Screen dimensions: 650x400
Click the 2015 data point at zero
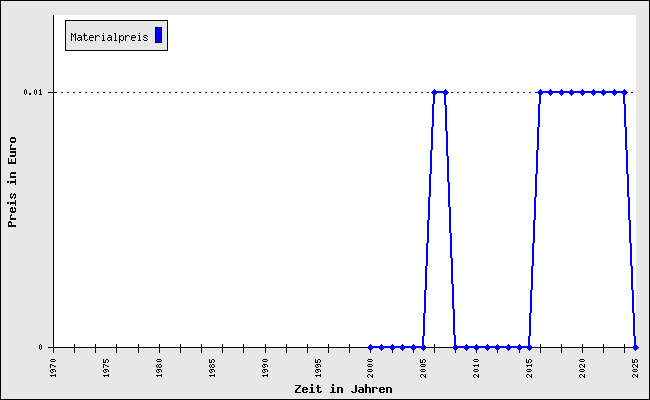click(529, 347)
